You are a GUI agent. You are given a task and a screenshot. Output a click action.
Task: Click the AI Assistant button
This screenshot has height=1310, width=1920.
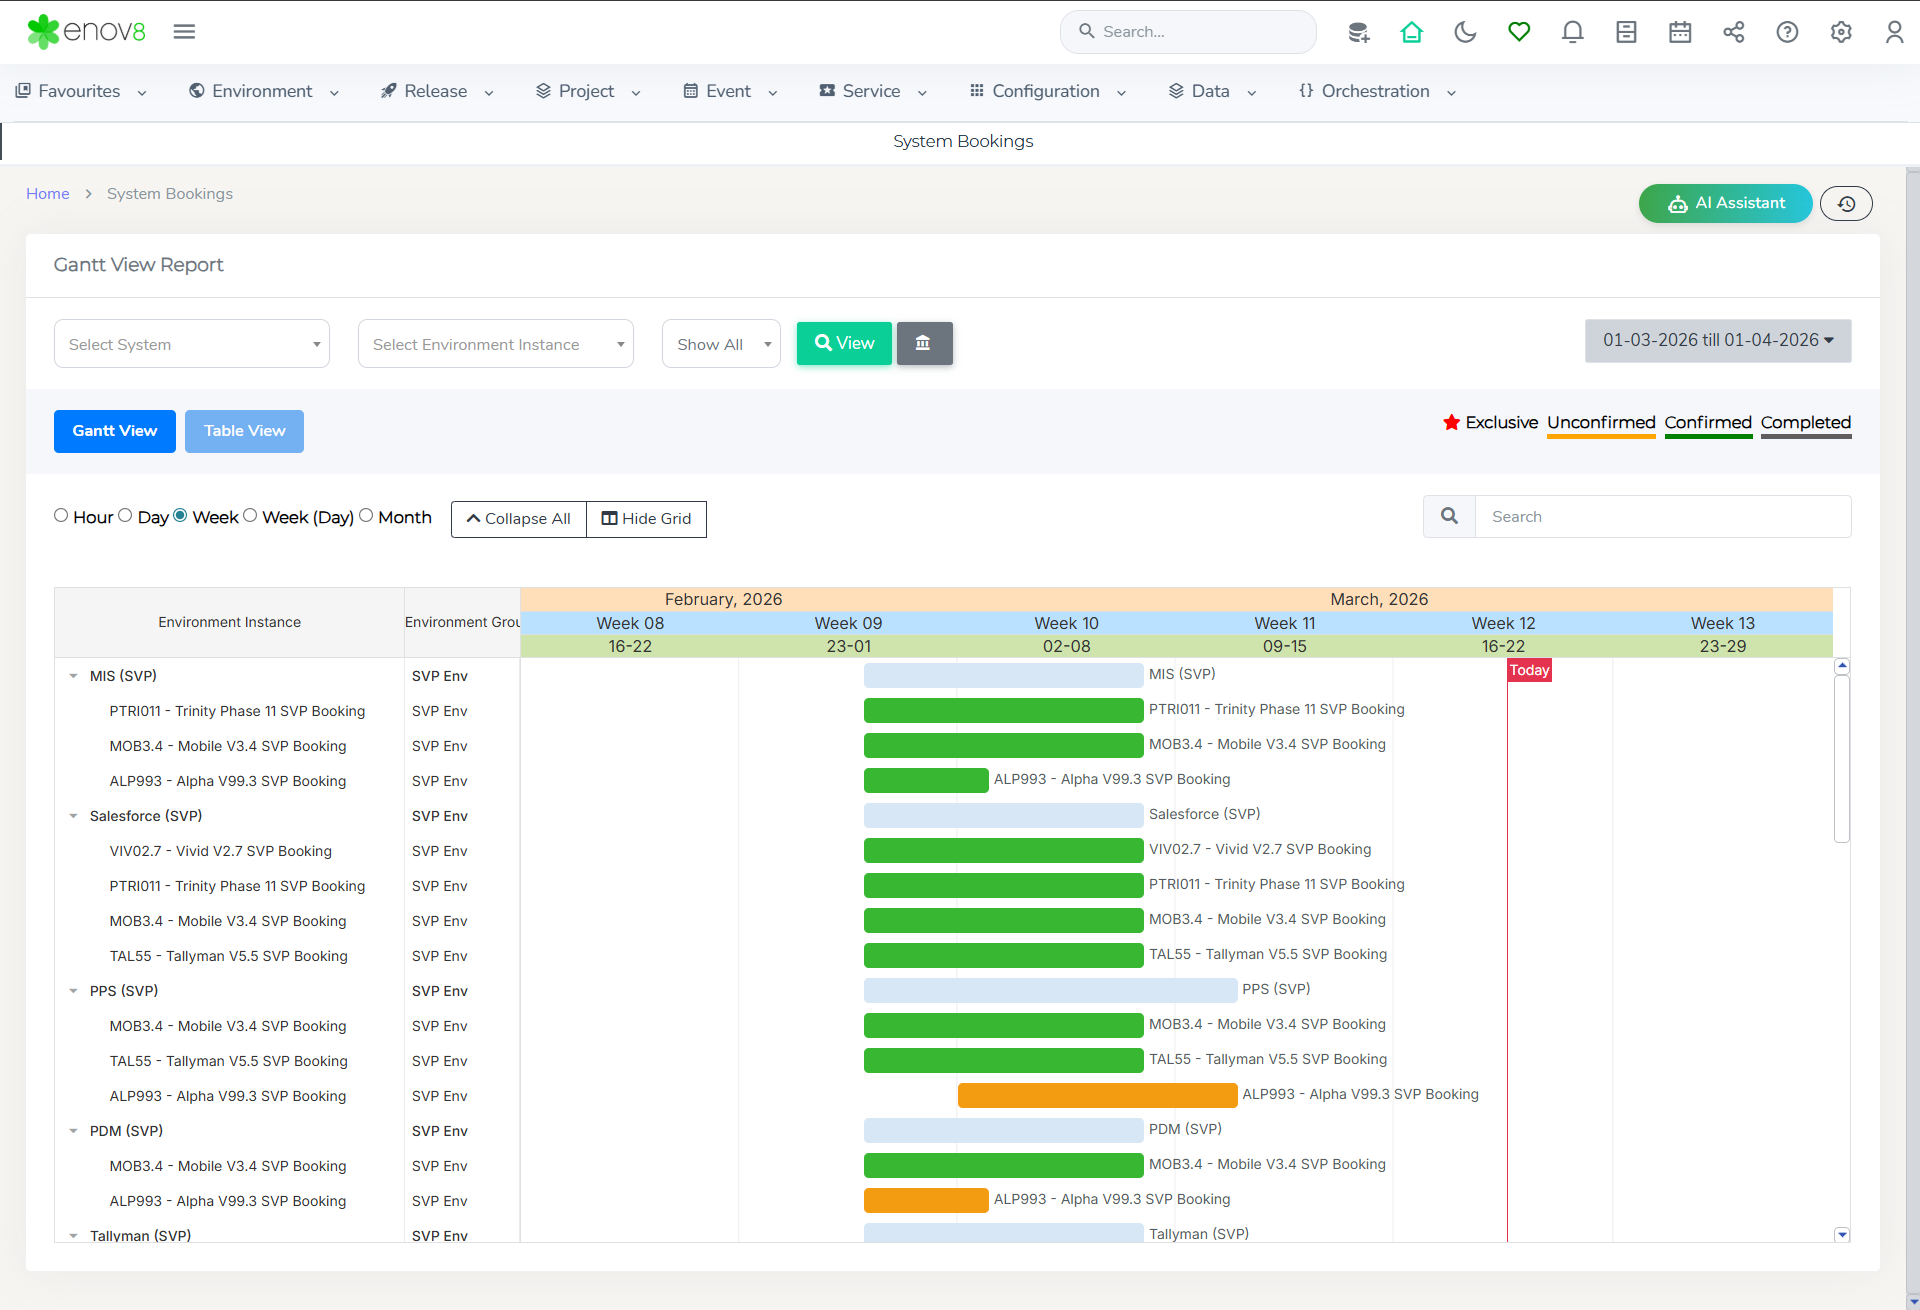coord(1725,204)
